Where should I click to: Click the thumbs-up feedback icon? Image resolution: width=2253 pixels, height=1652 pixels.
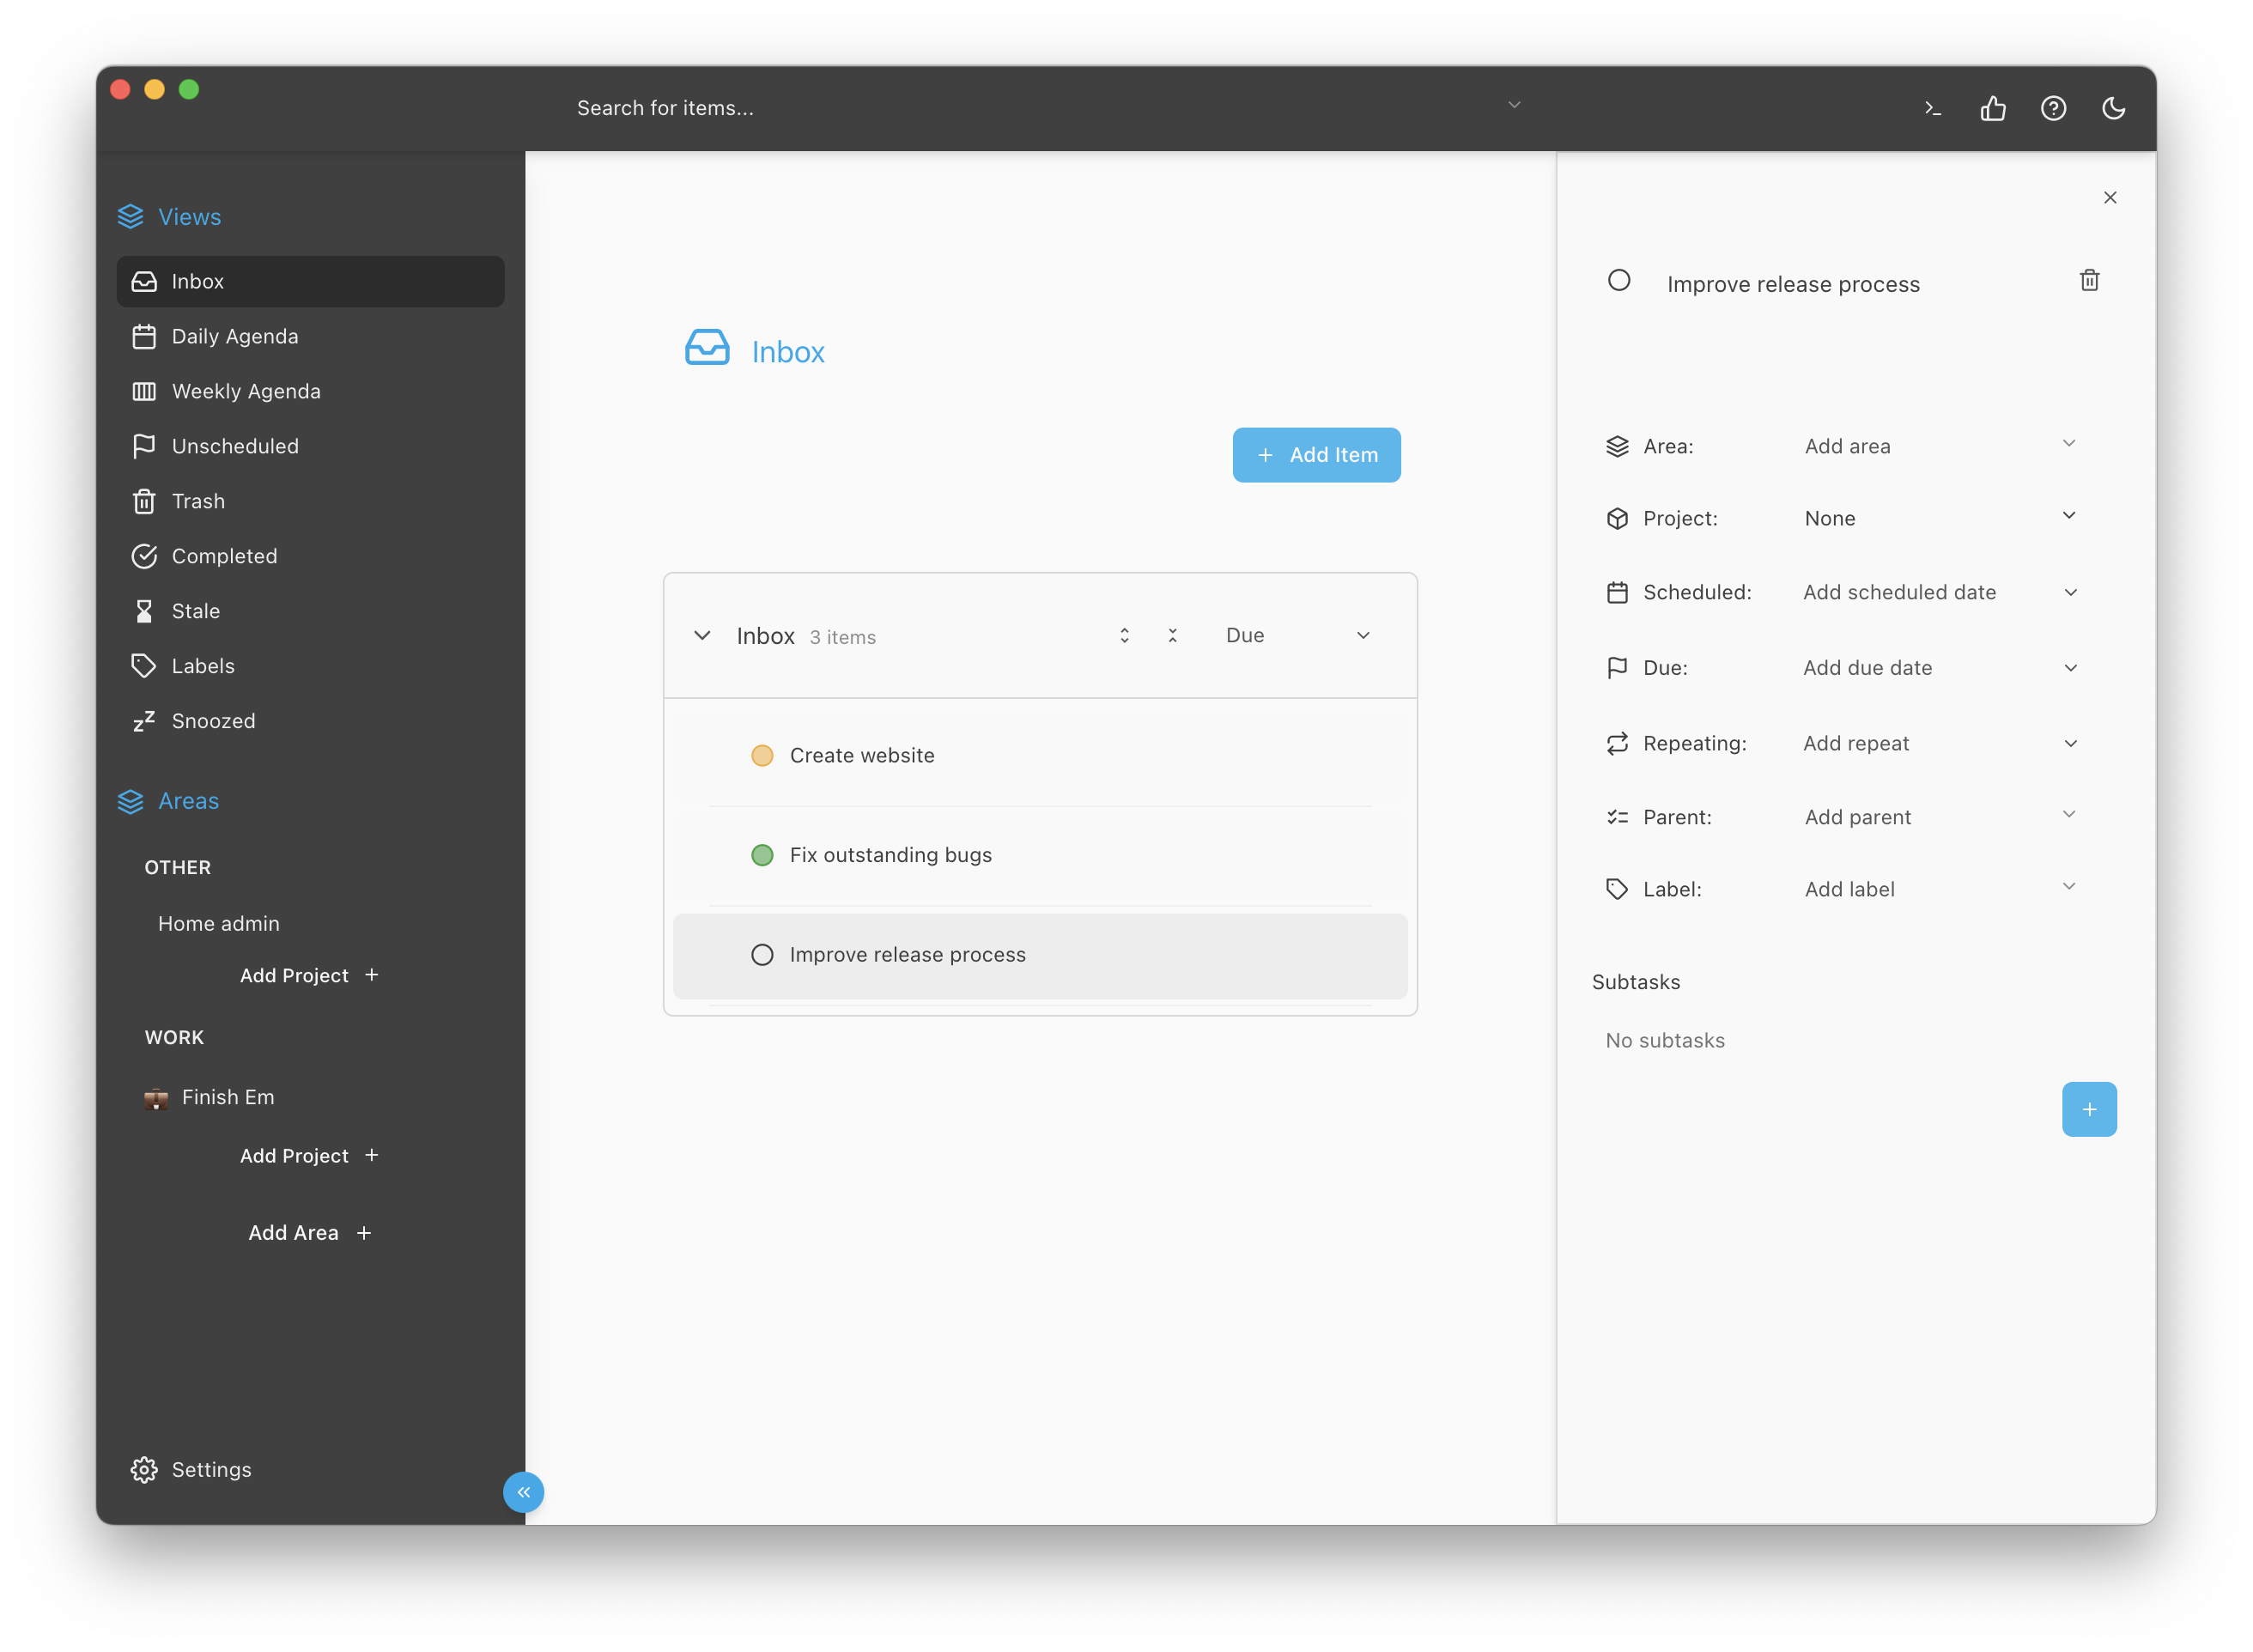1992,108
